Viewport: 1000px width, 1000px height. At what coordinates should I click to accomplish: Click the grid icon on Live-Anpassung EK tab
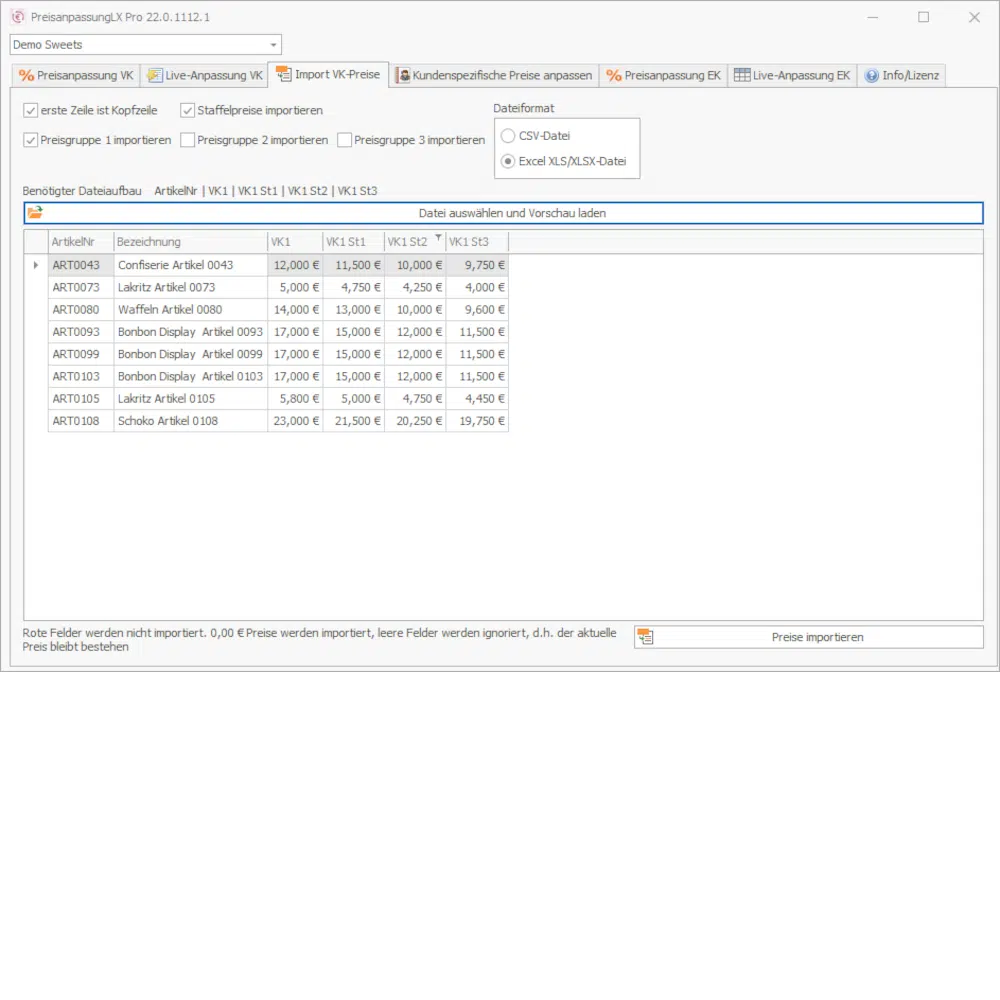pyautogui.click(x=741, y=76)
